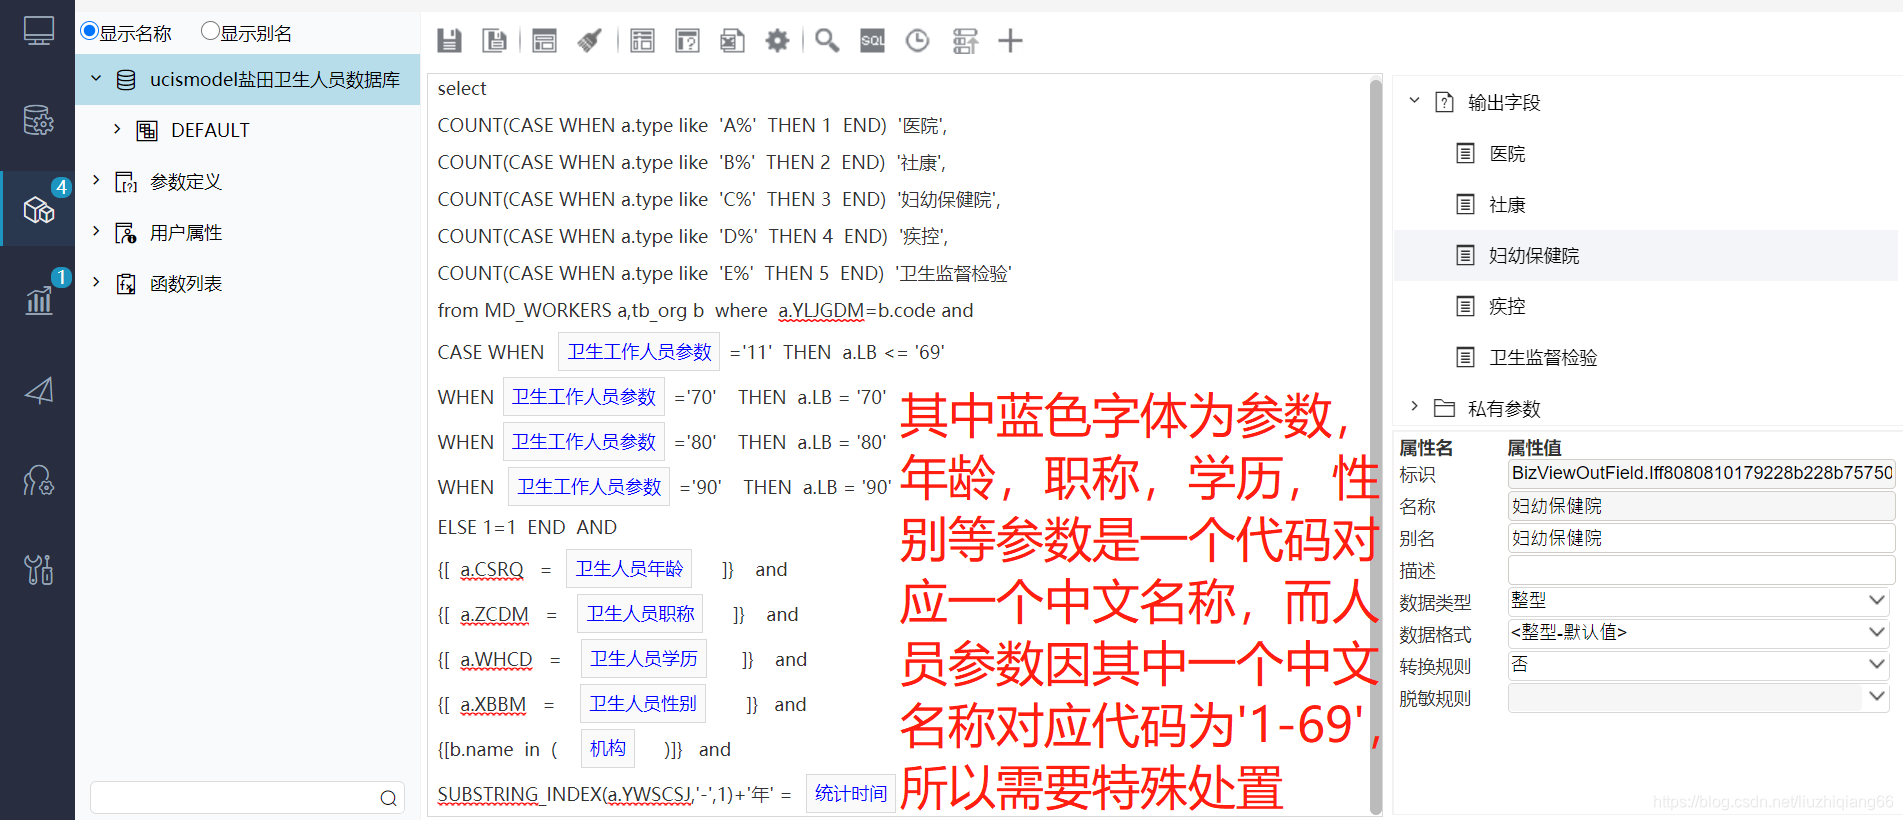Click the 标识 property value field
Image resolution: width=1903 pixels, height=820 pixels.
pyautogui.click(x=1701, y=473)
